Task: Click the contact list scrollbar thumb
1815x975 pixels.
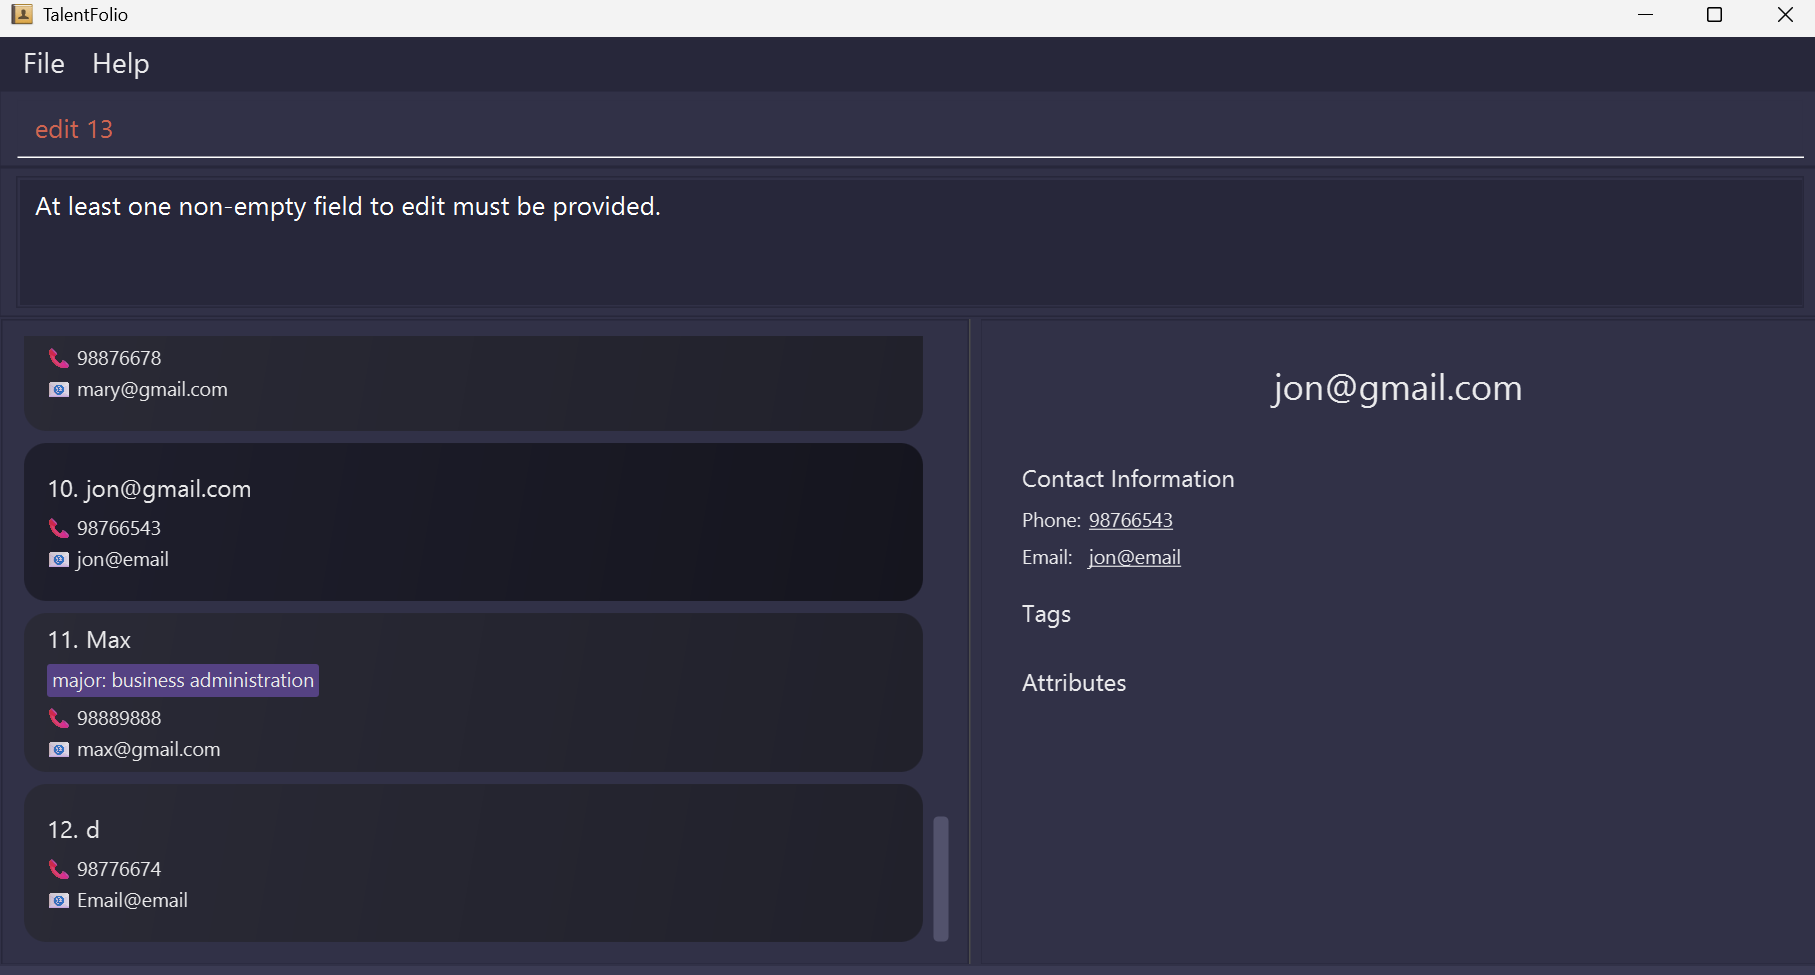Action: (x=941, y=879)
